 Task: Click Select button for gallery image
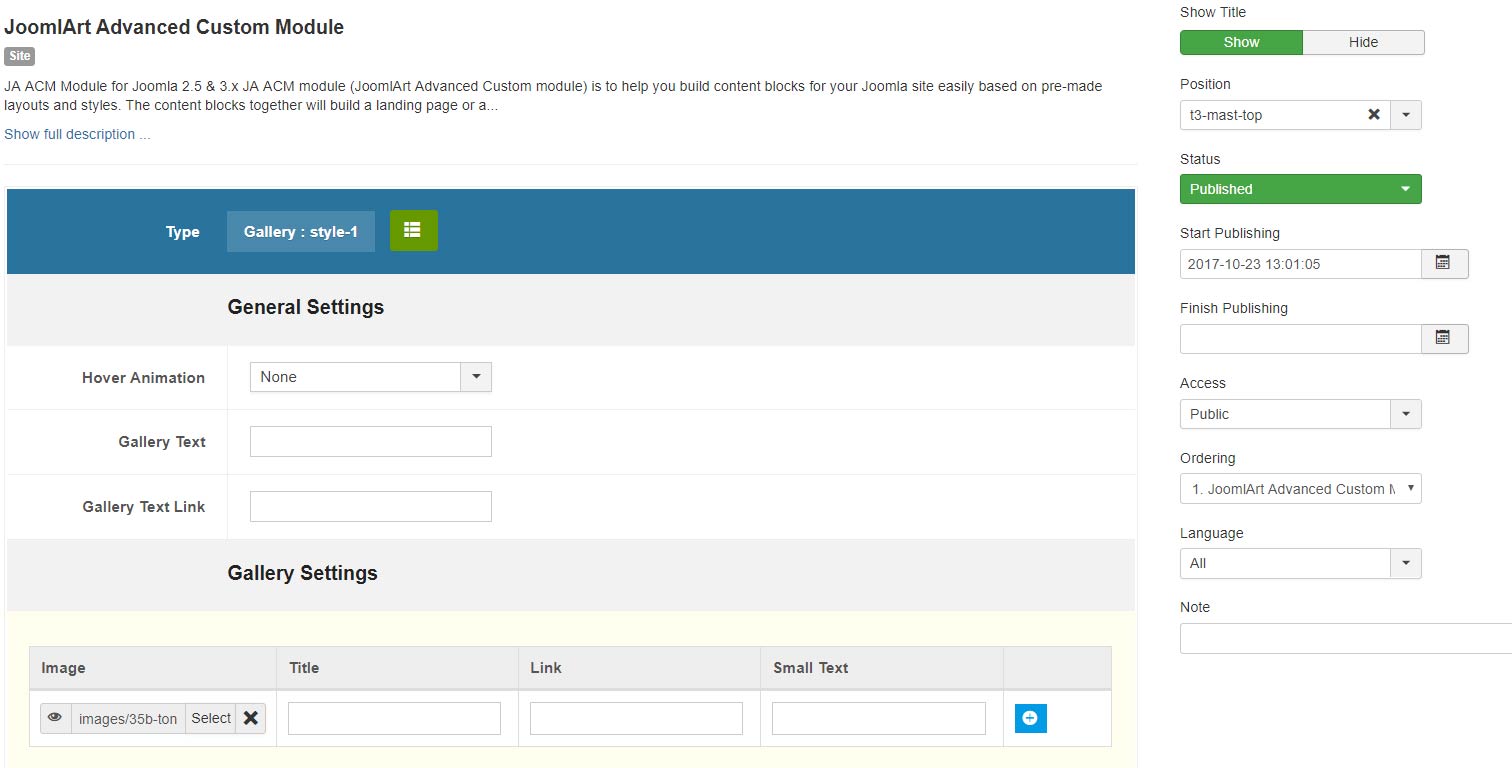[211, 718]
